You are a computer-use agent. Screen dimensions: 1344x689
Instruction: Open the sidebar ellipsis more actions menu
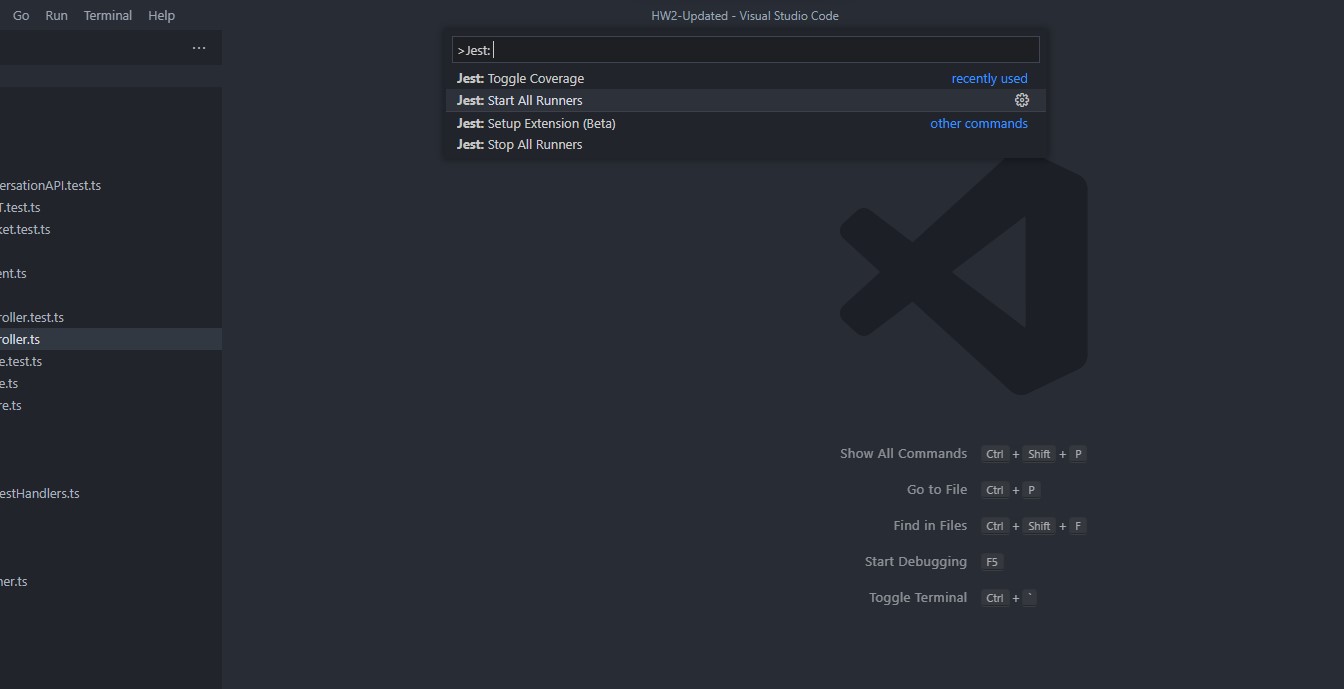pos(199,48)
